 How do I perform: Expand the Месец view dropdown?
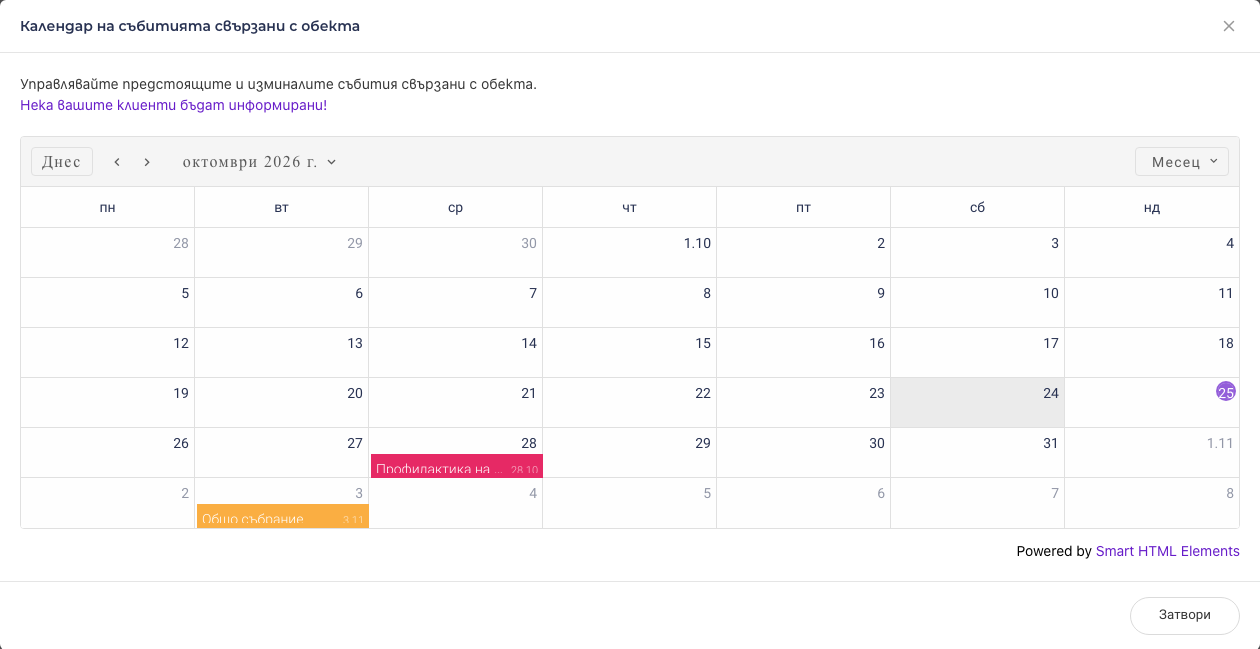click(x=1182, y=162)
